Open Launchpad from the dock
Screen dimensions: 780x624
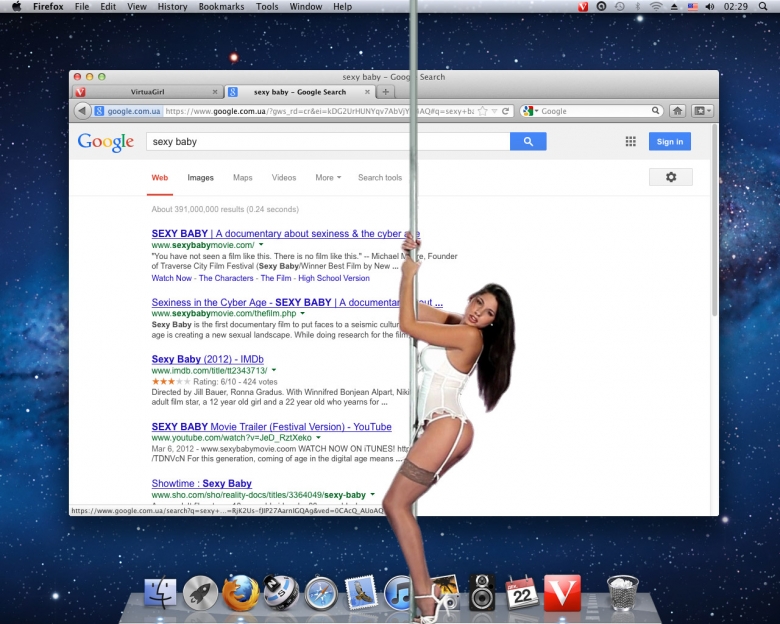tap(201, 592)
